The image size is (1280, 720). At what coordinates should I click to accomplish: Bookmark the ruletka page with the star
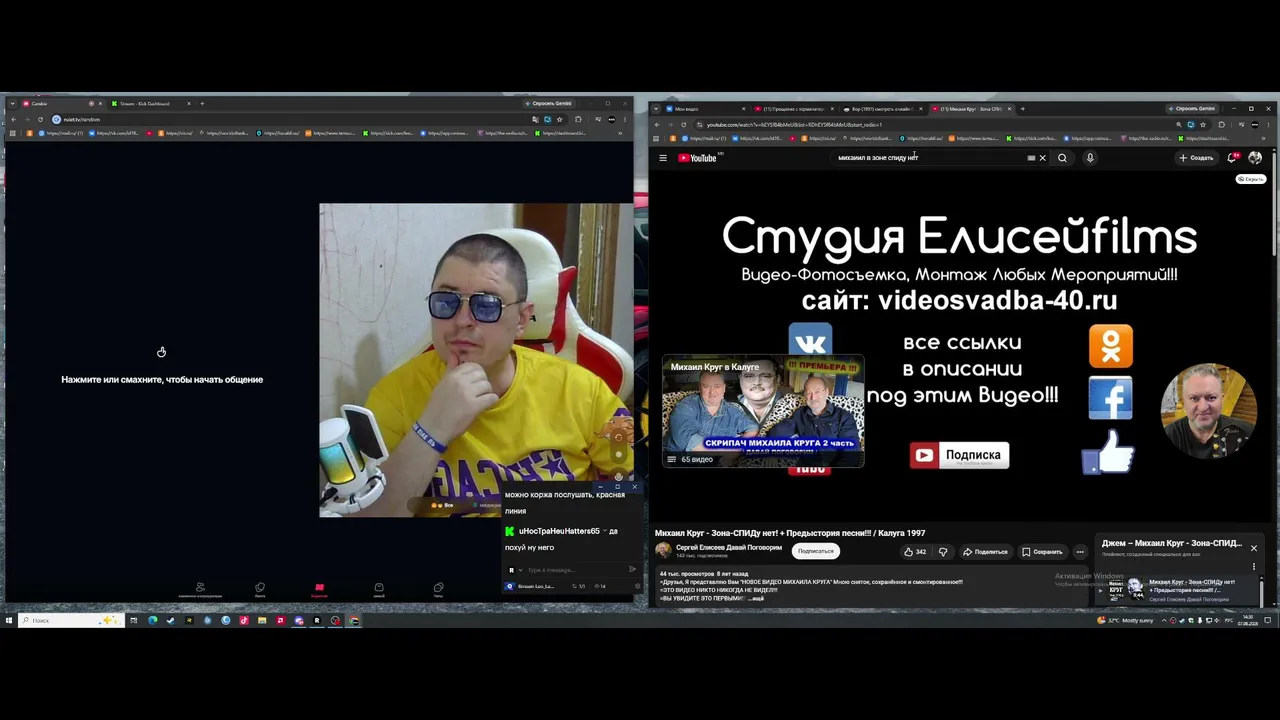tap(559, 119)
